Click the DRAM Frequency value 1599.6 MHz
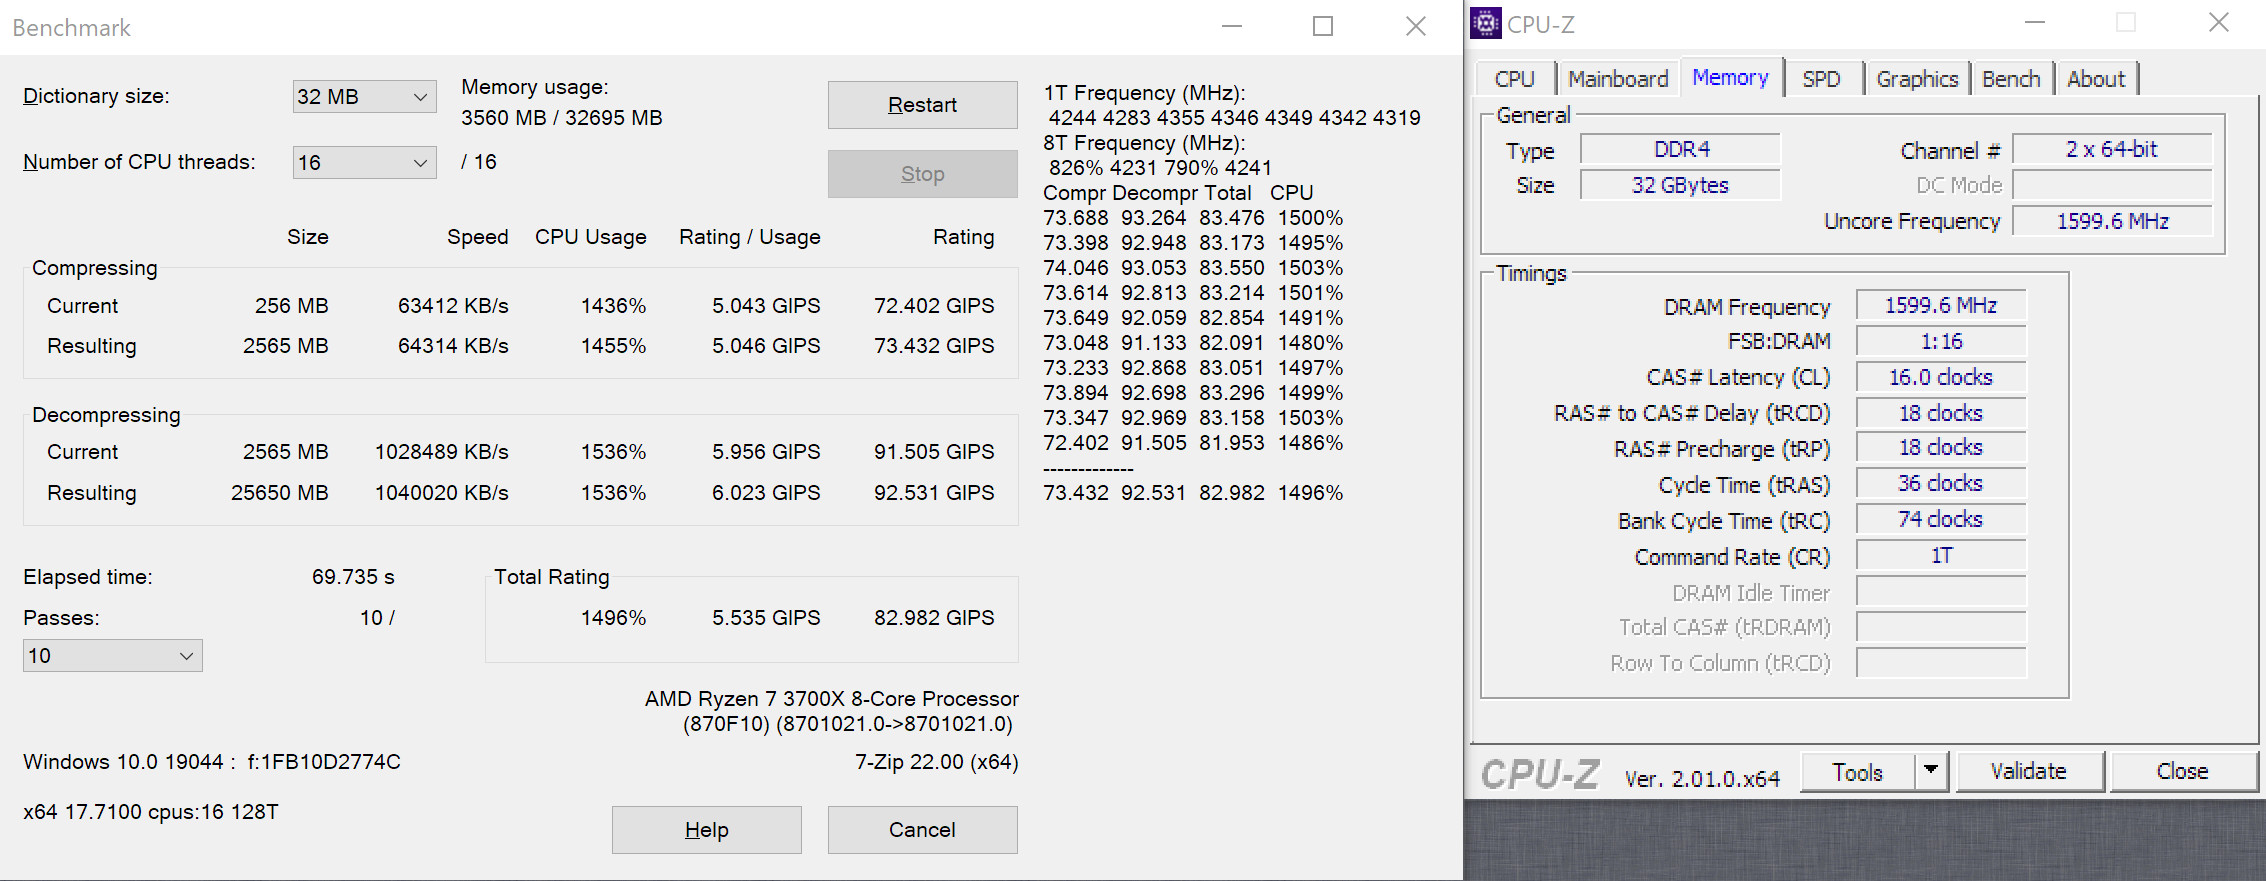This screenshot has height=881, width=2266. [1941, 306]
